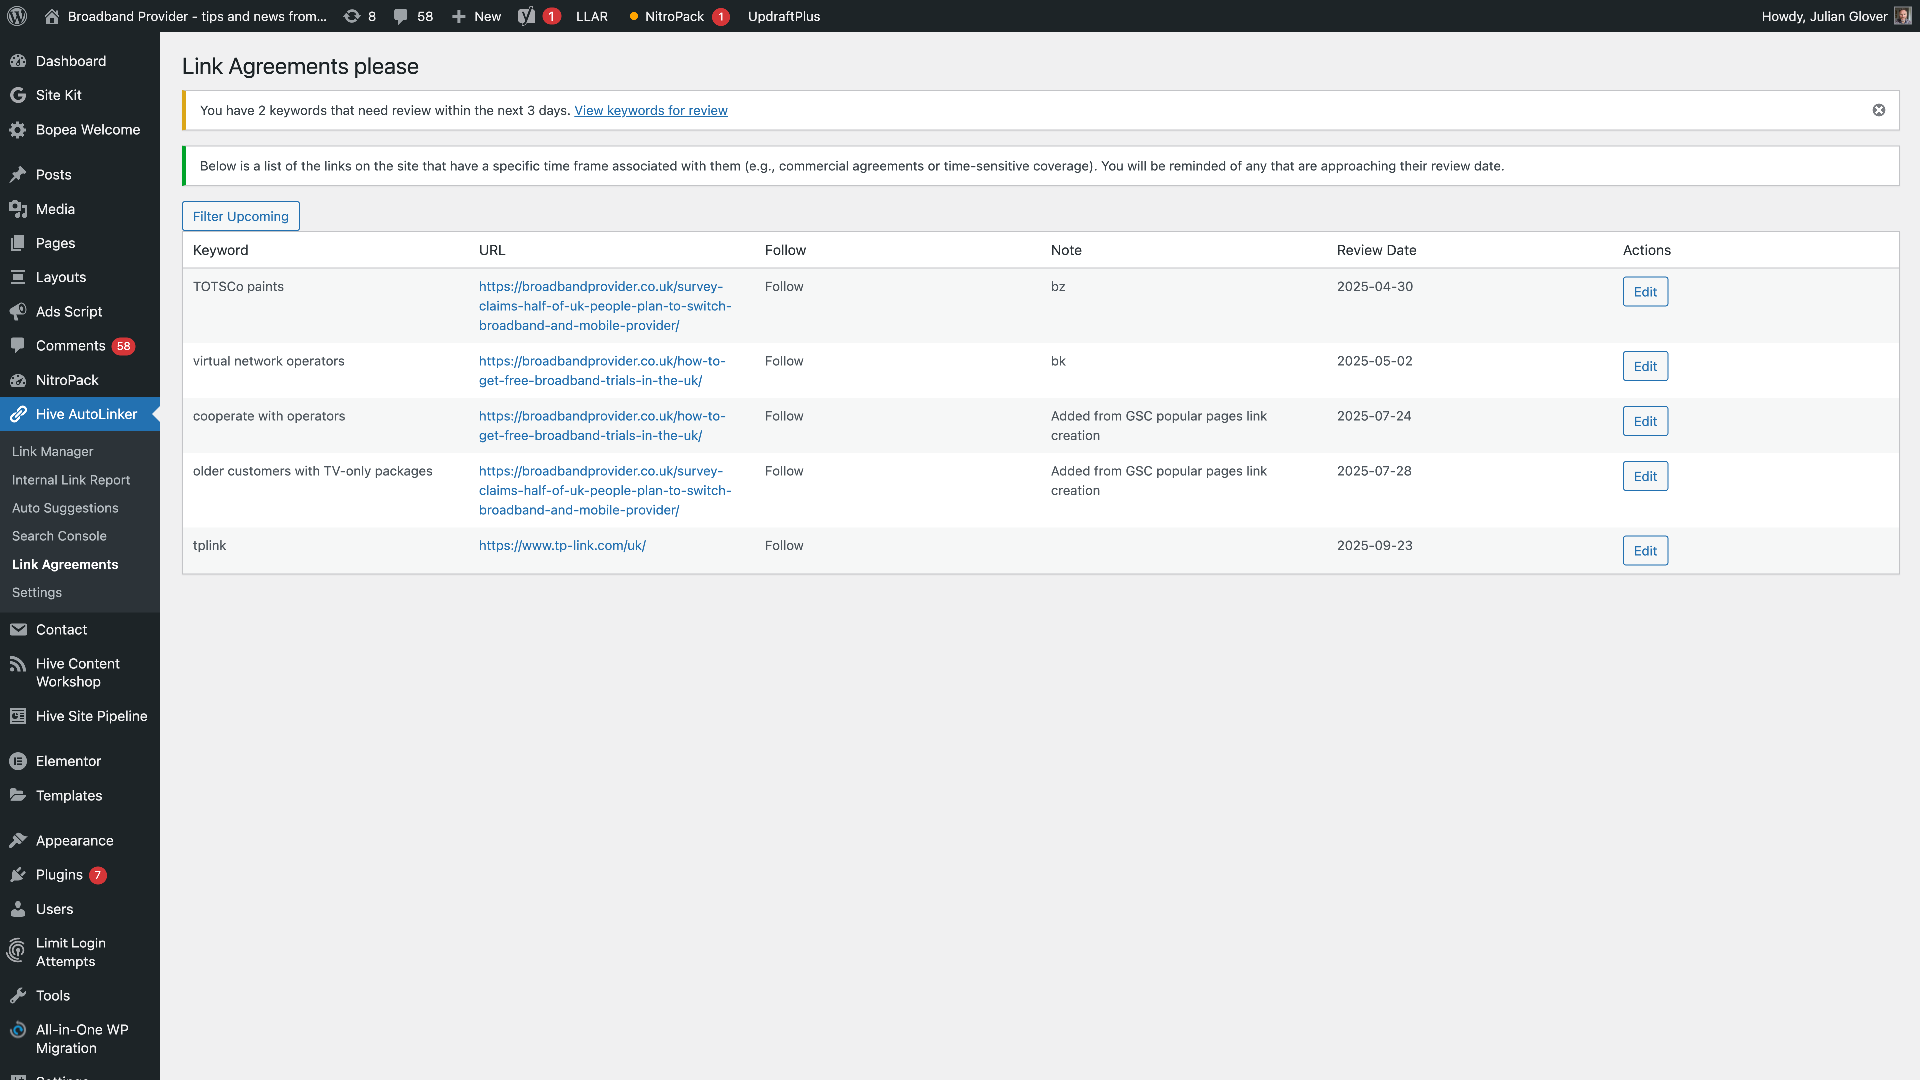The height and width of the screenshot is (1080, 1920).
Task: Open the tp-link.com URL
Action: (x=562, y=545)
